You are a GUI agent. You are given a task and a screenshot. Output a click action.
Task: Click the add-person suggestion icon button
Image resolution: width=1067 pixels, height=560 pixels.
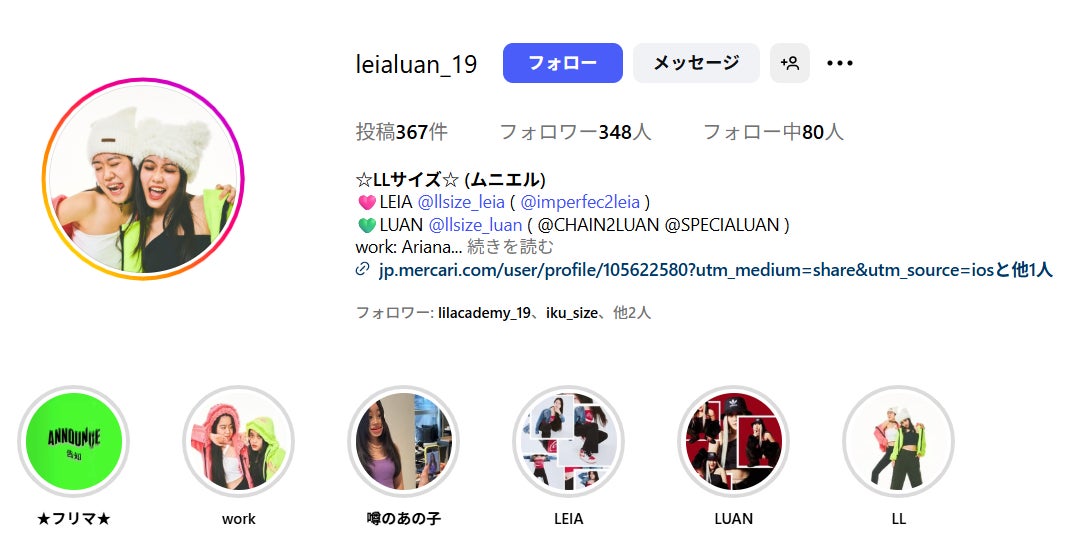[789, 63]
